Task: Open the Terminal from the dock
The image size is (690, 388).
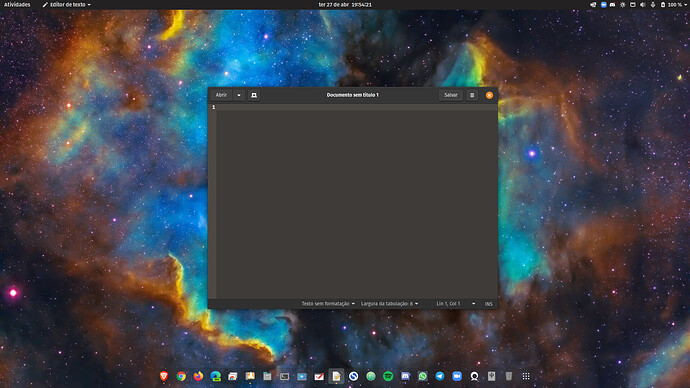Action: [x=284, y=376]
